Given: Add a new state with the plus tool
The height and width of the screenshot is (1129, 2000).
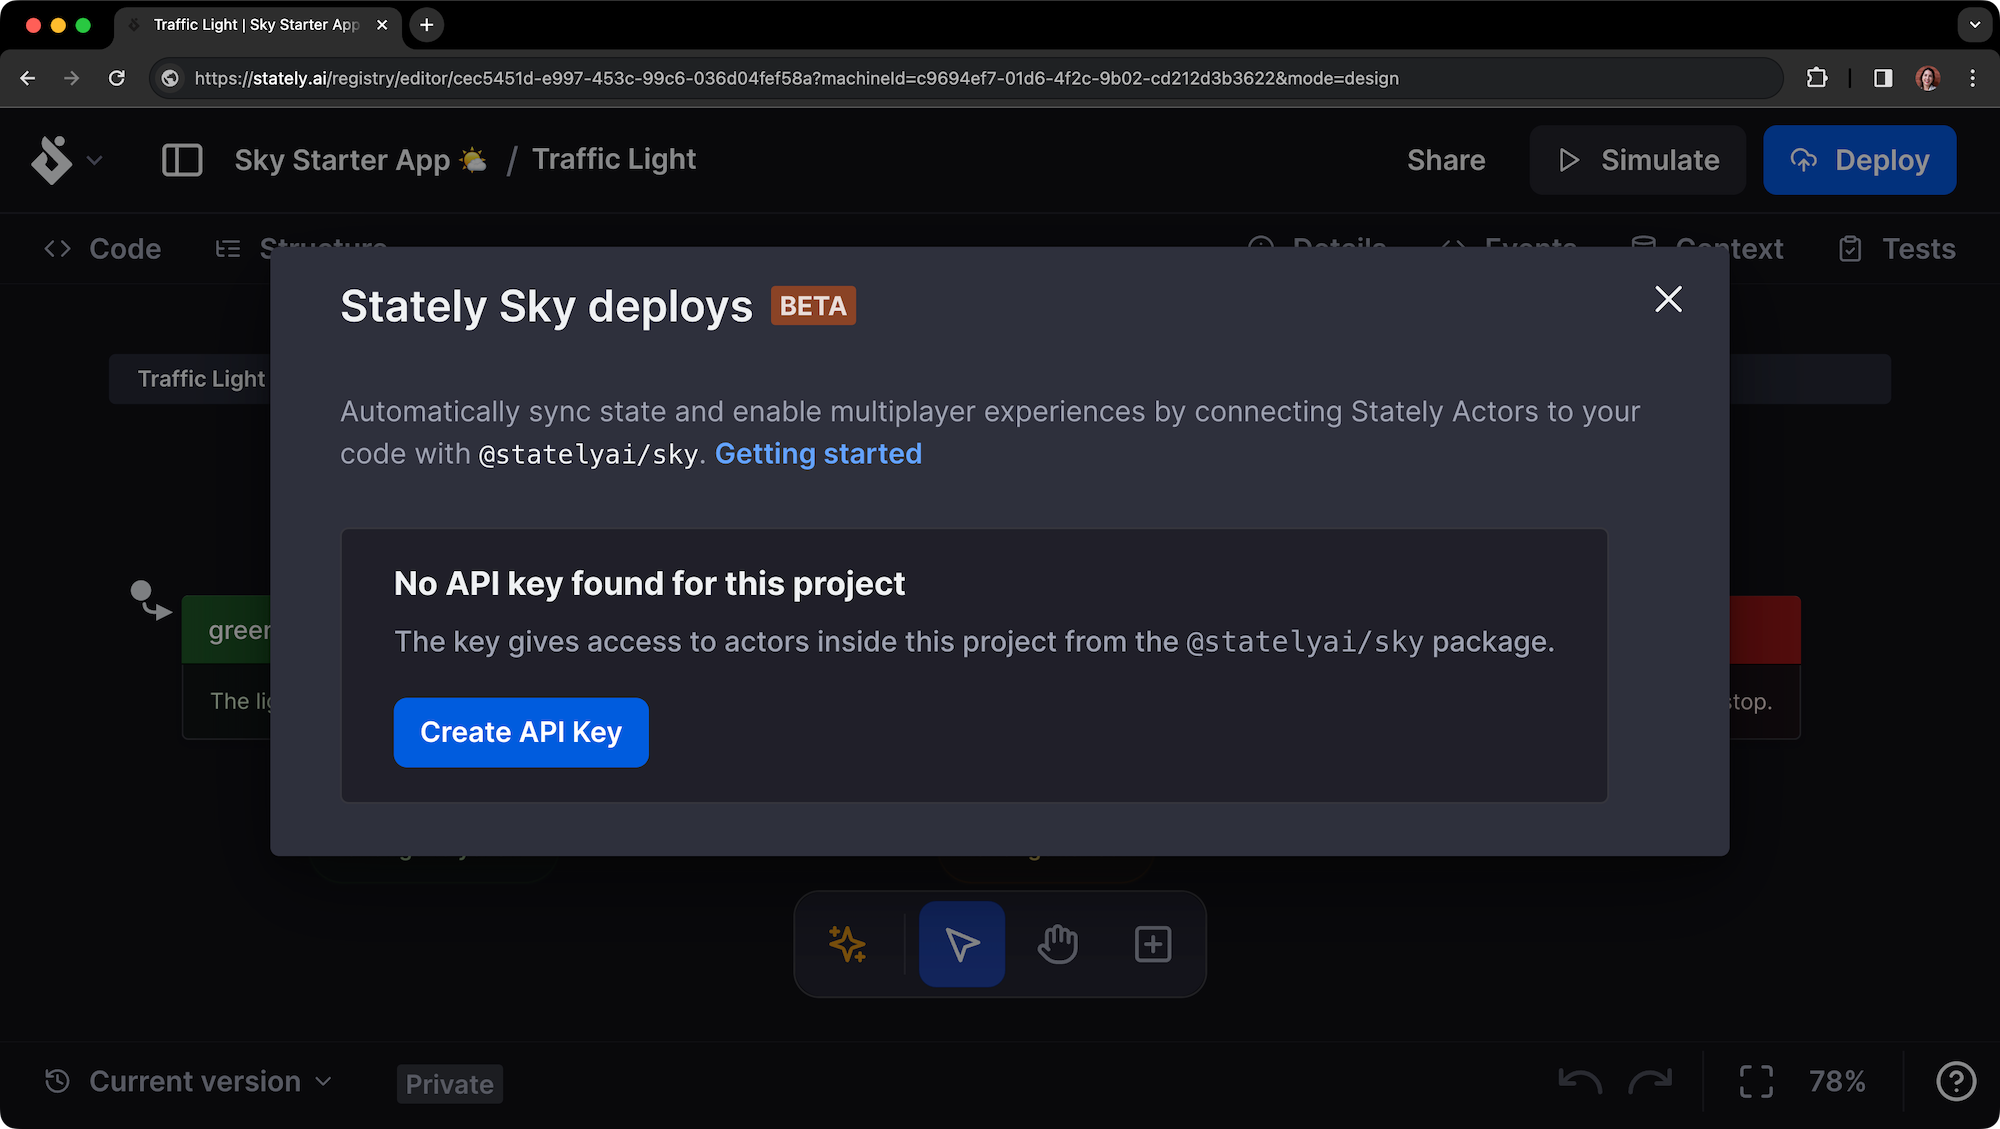Looking at the screenshot, I should click(x=1152, y=943).
